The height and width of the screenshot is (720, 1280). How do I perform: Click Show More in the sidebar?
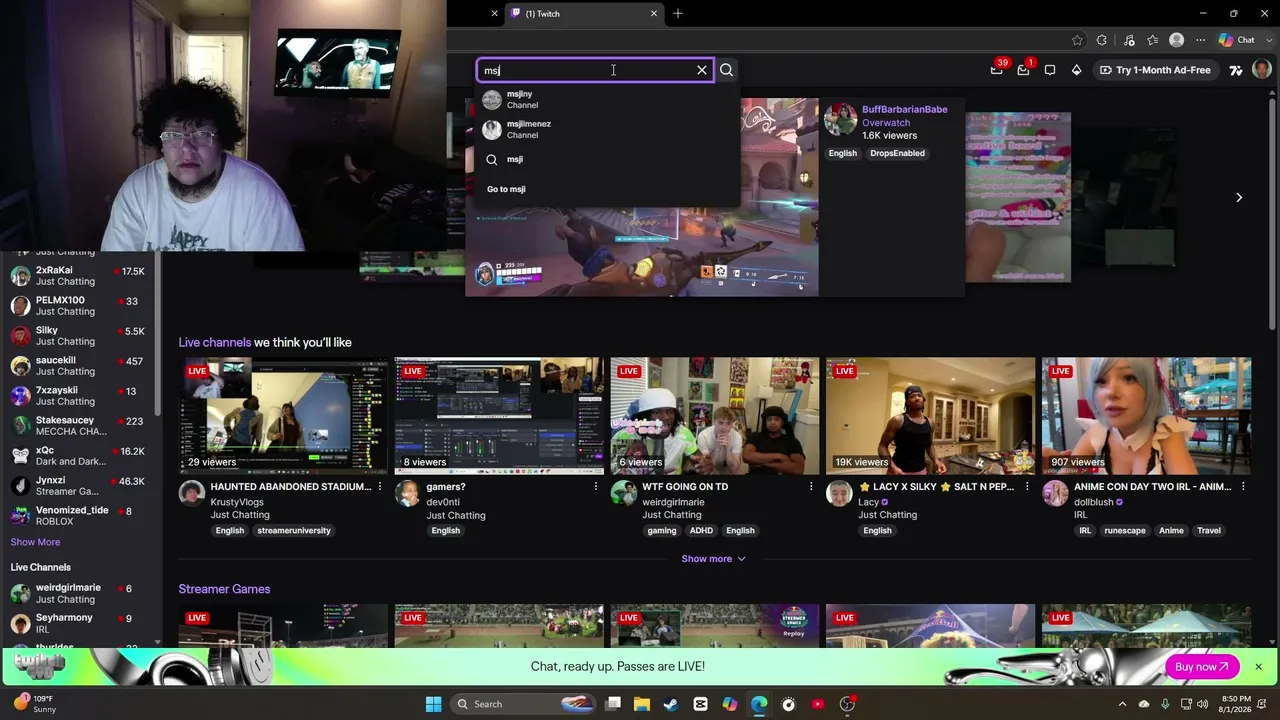(35, 542)
